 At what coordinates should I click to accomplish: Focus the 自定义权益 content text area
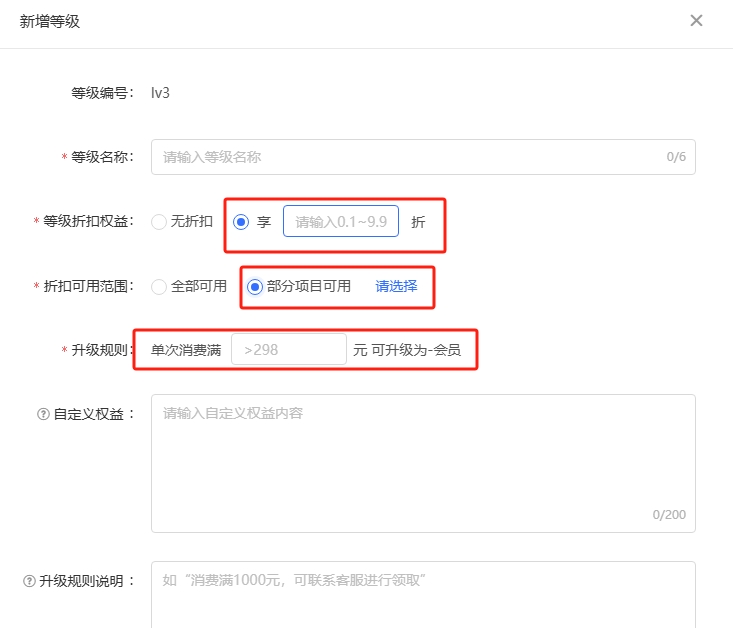(423, 463)
